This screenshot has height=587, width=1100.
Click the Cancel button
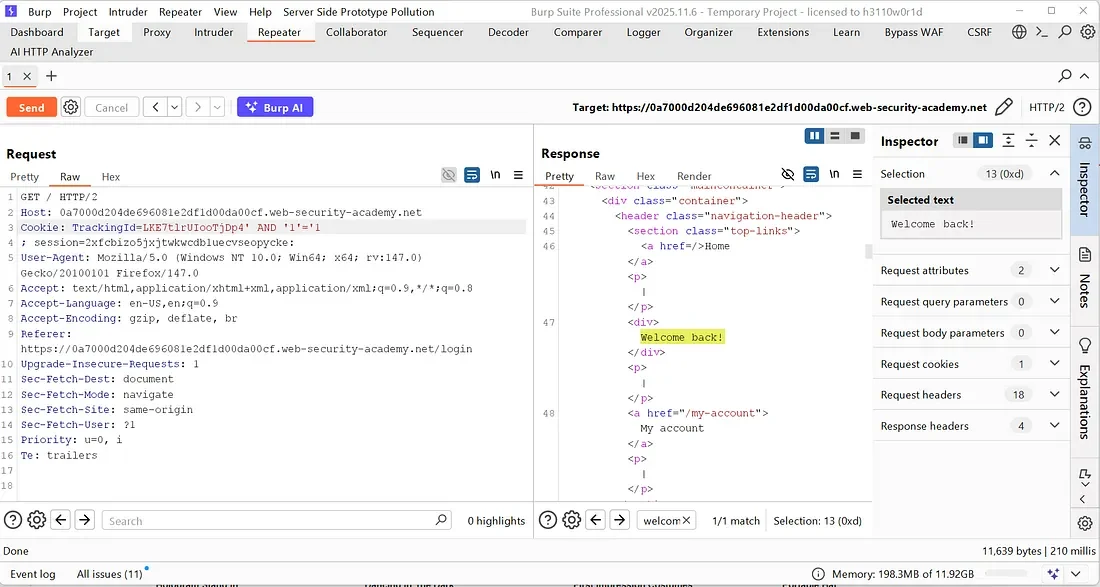111,107
